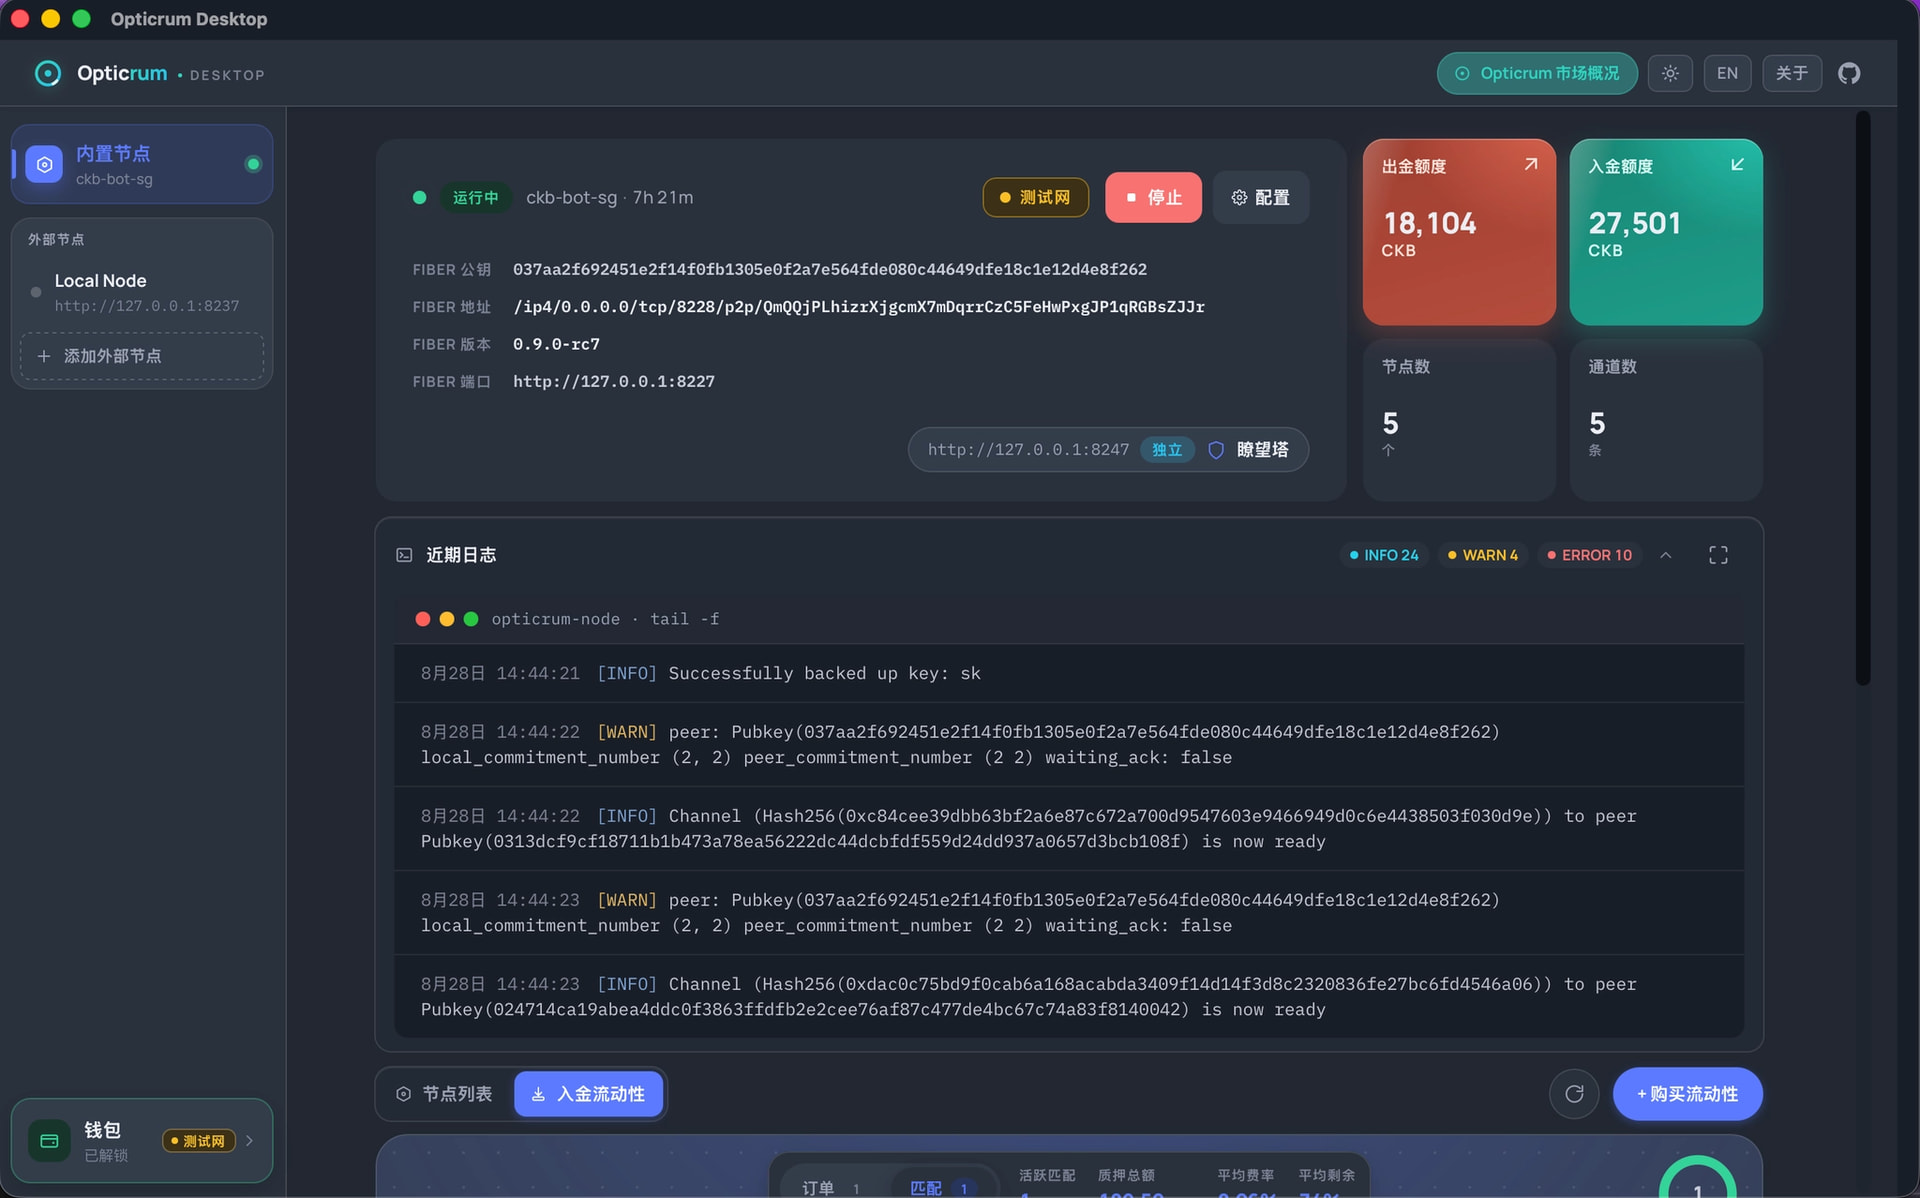This screenshot has height=1198, width=1920.
Task: Click the 出金额度 arrow icon
Action: click(1531, 164)
